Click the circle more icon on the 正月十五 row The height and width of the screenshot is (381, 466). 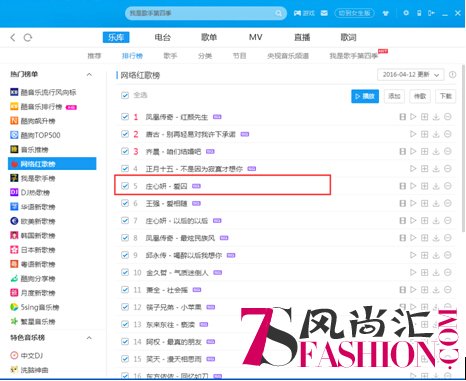pyautogui.click(x=448, y=168)
